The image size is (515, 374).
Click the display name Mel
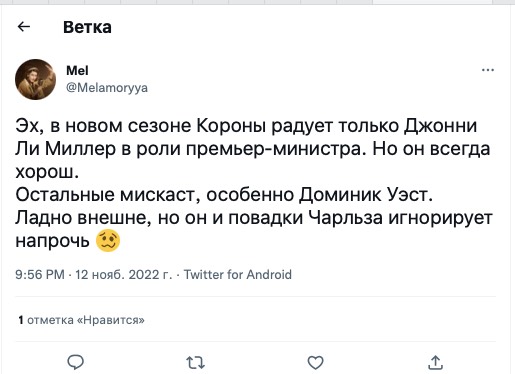(77, 70)
